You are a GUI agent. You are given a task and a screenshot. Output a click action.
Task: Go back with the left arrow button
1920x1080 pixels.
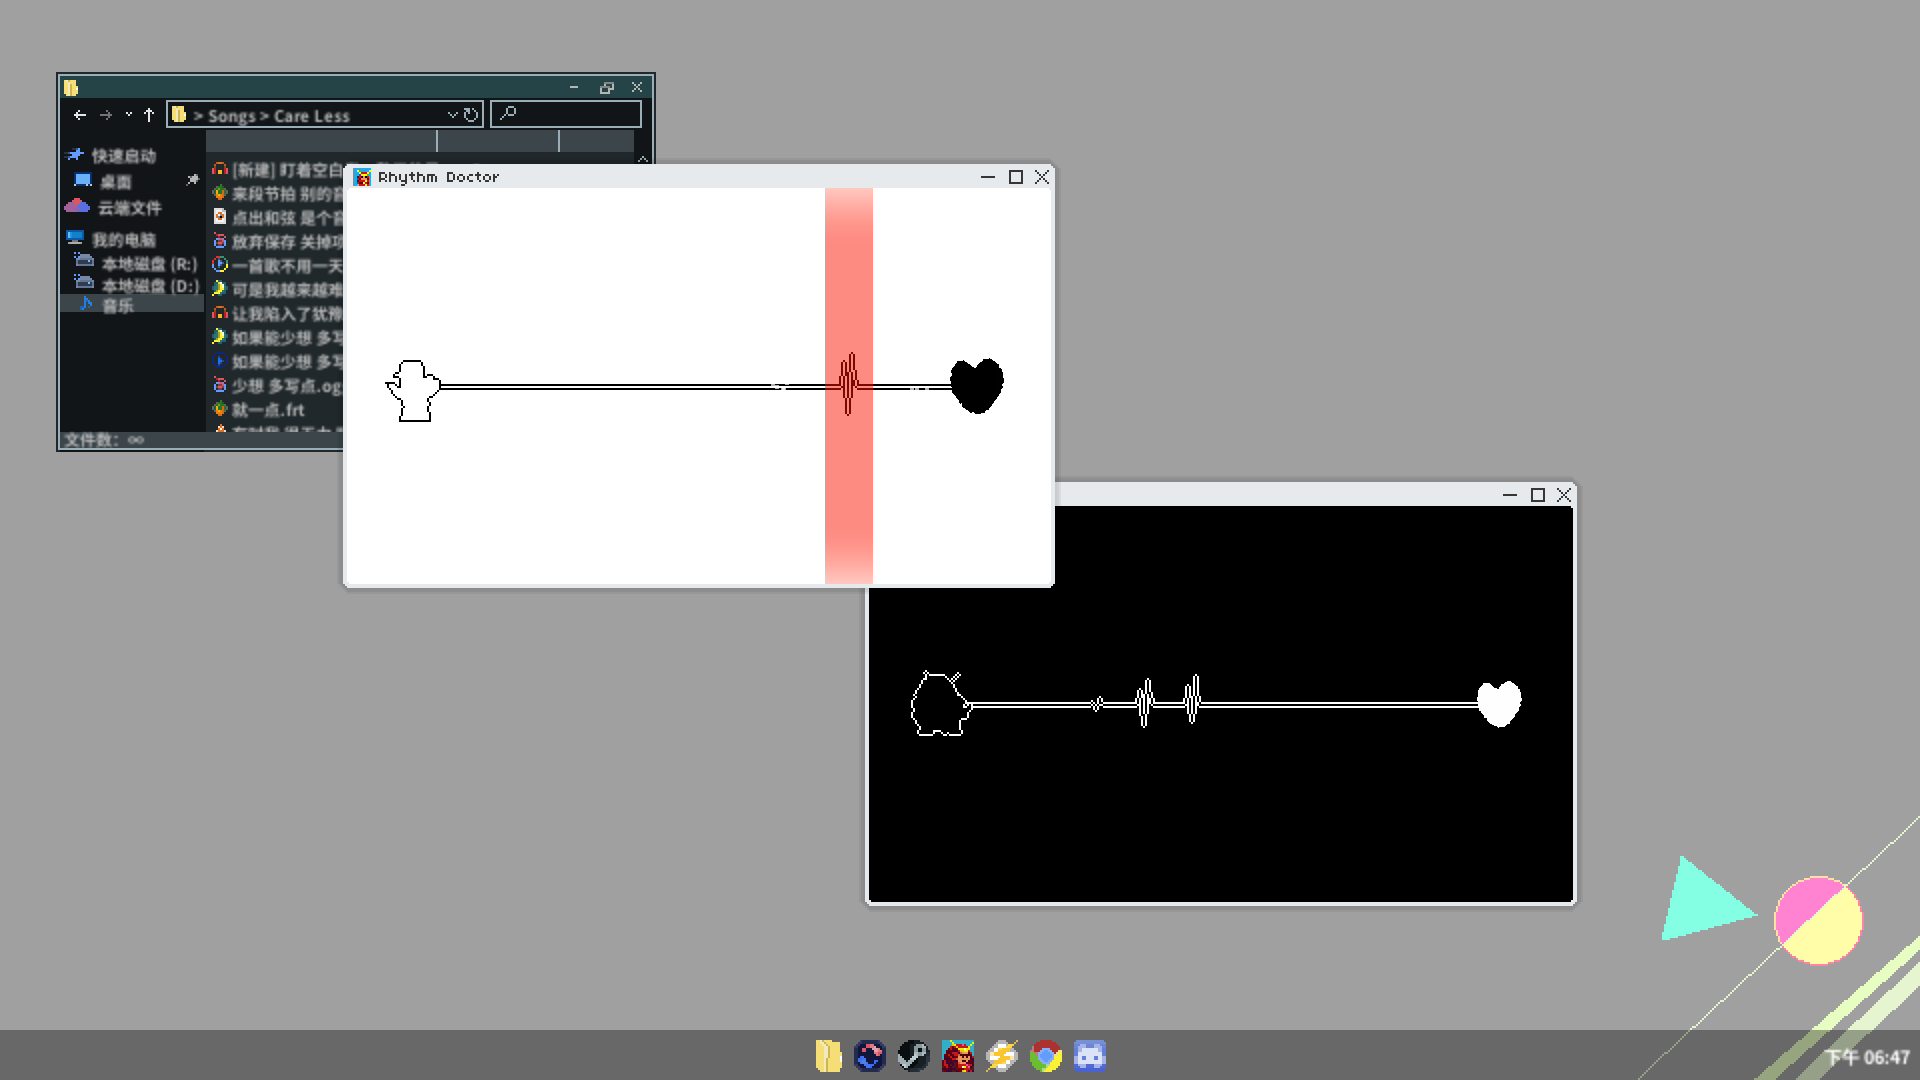click(80, 115)
